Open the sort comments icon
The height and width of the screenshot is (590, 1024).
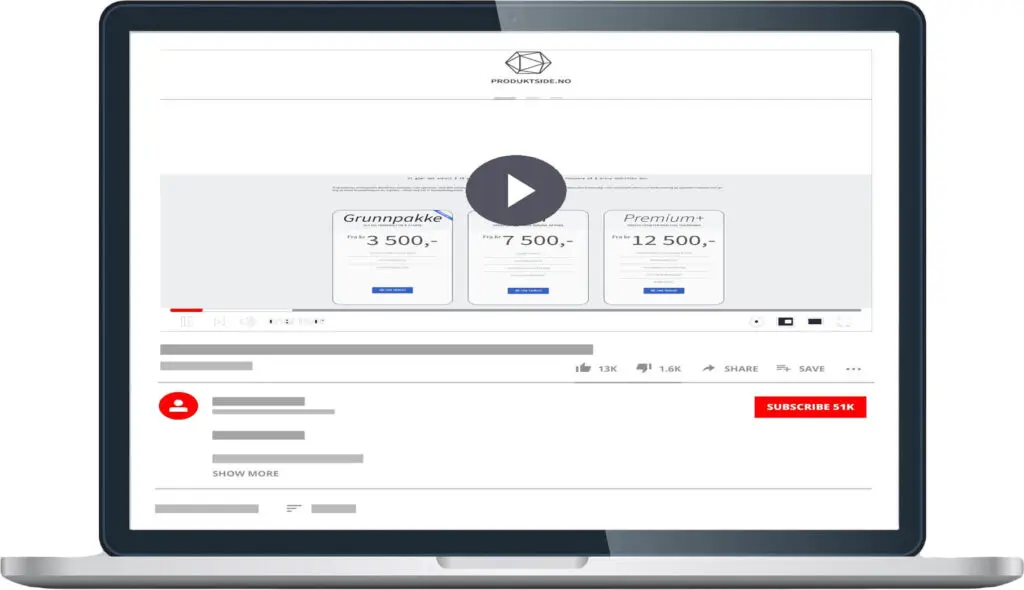click(x=294, y=508)
